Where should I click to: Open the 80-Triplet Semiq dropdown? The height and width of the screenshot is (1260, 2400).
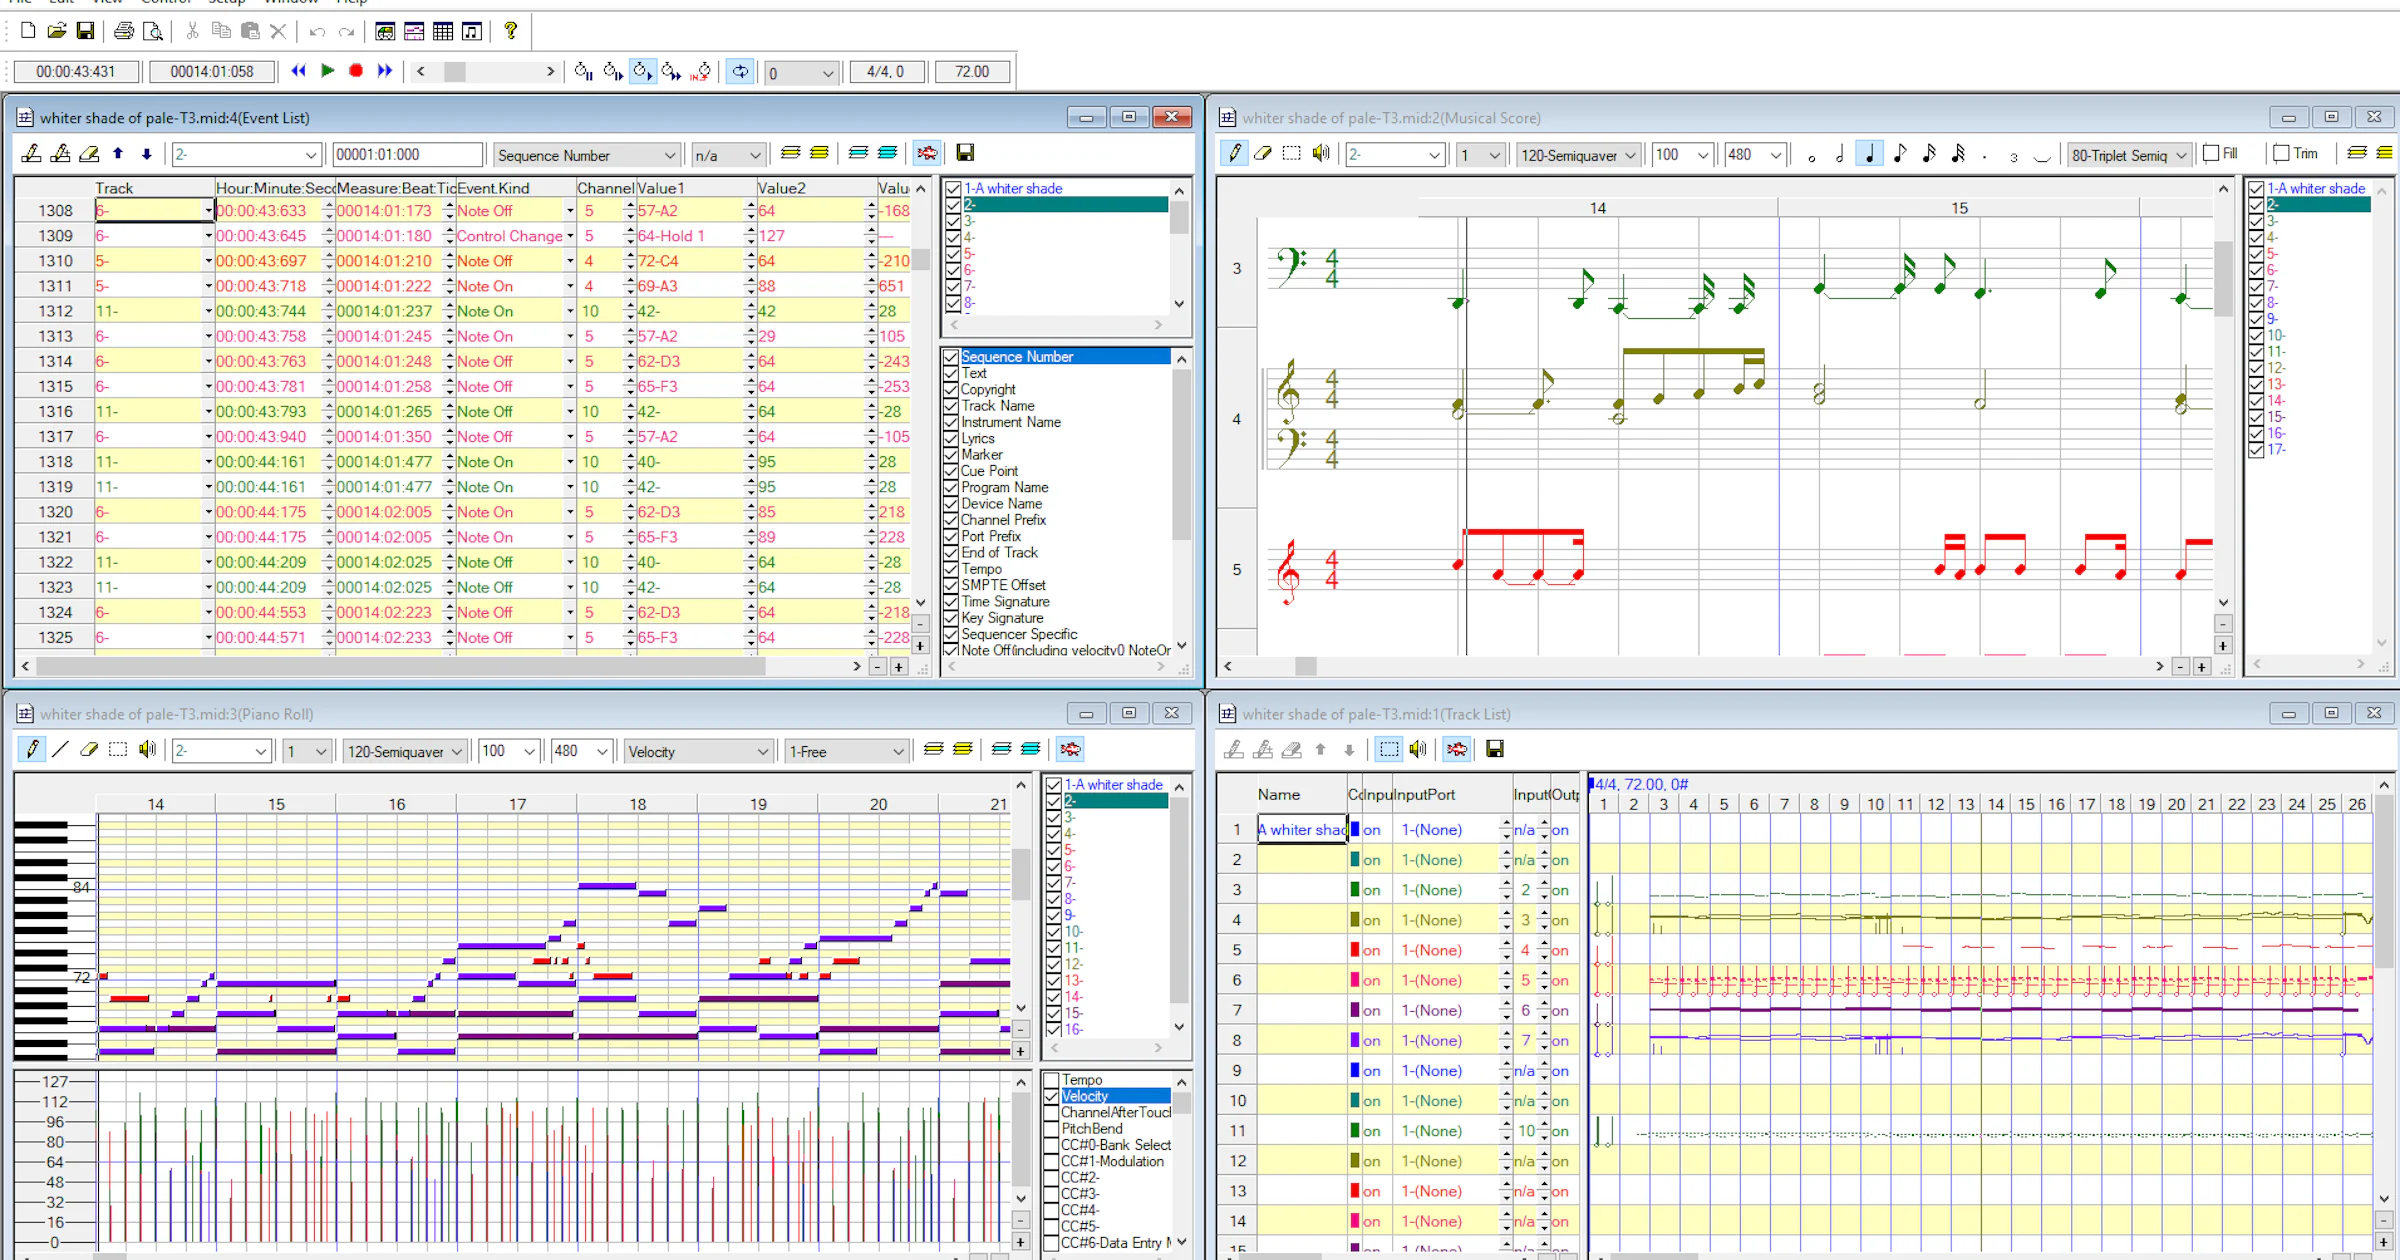pyautogui.click(x=2130, y=155)
